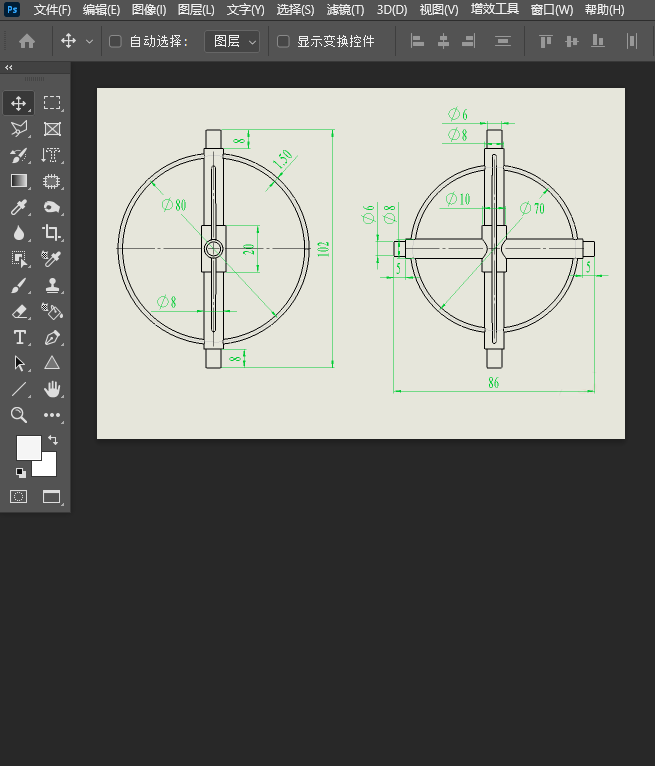The image size is (655, 766).
Task: Select the Gradient tool
Action: (x=19, y=181)
